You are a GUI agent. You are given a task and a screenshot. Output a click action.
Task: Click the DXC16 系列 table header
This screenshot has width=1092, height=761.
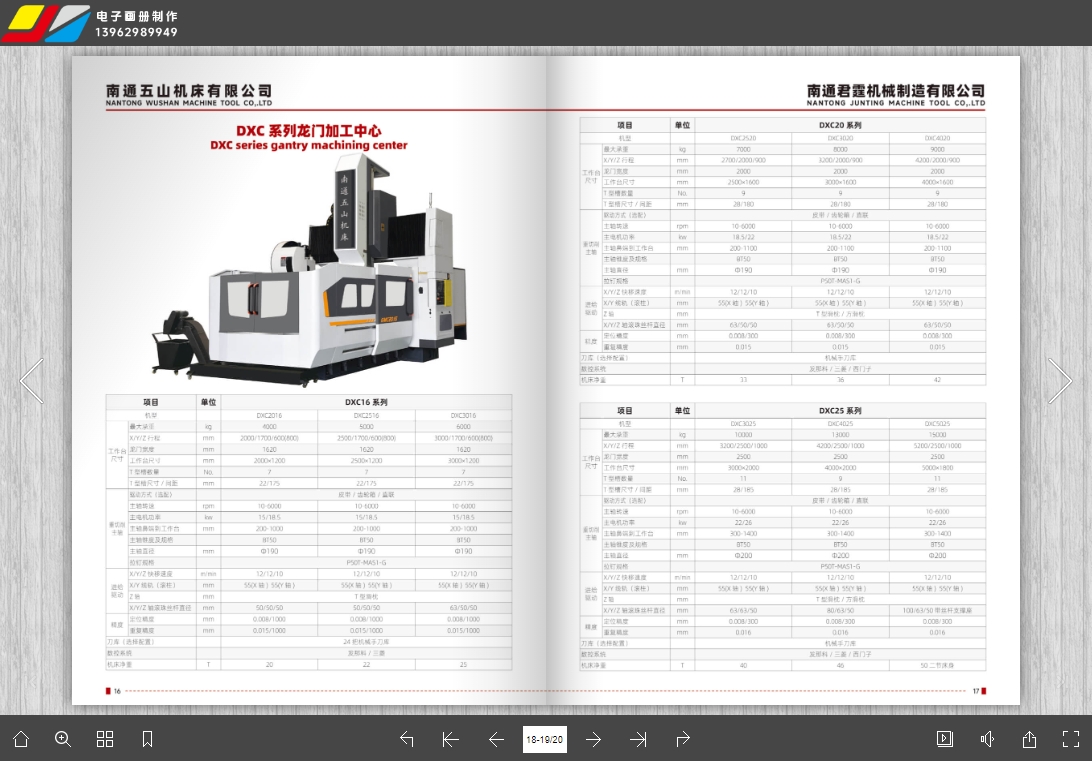(x=366, y=402)
